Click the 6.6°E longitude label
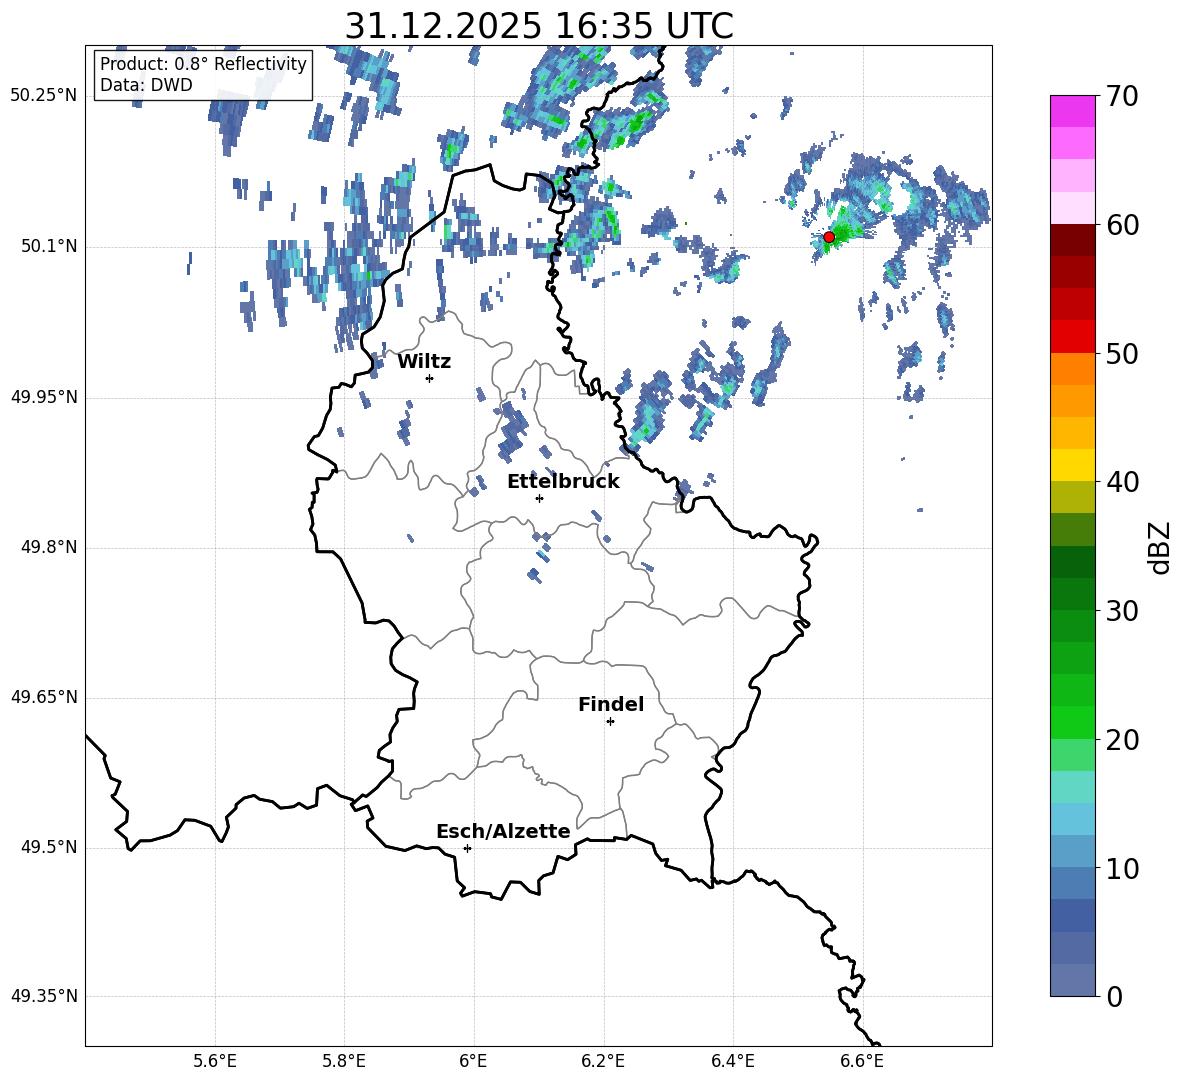The height and width of the screenshot is (1081, 1184). click(862, 1061)
